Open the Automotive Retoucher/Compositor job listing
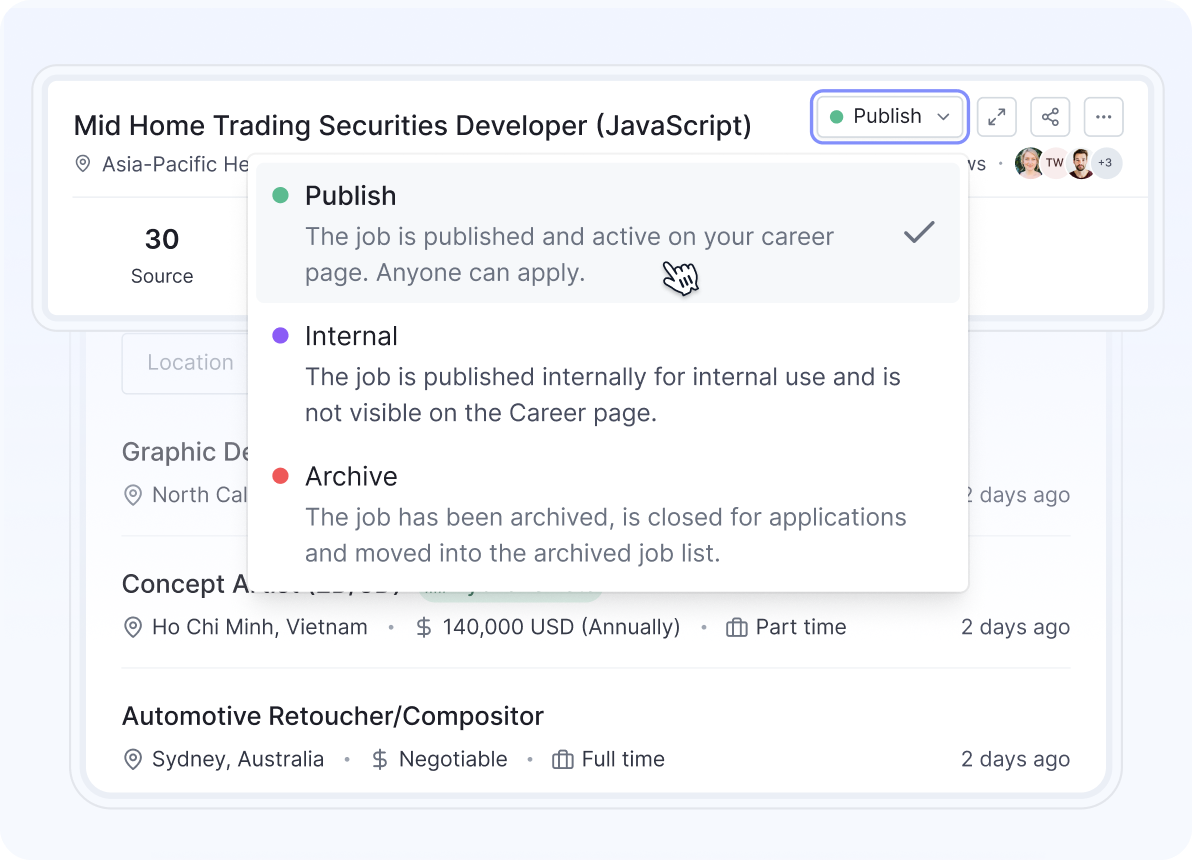The width and height of the screenshot is (1192, 860). pos(333,716)
